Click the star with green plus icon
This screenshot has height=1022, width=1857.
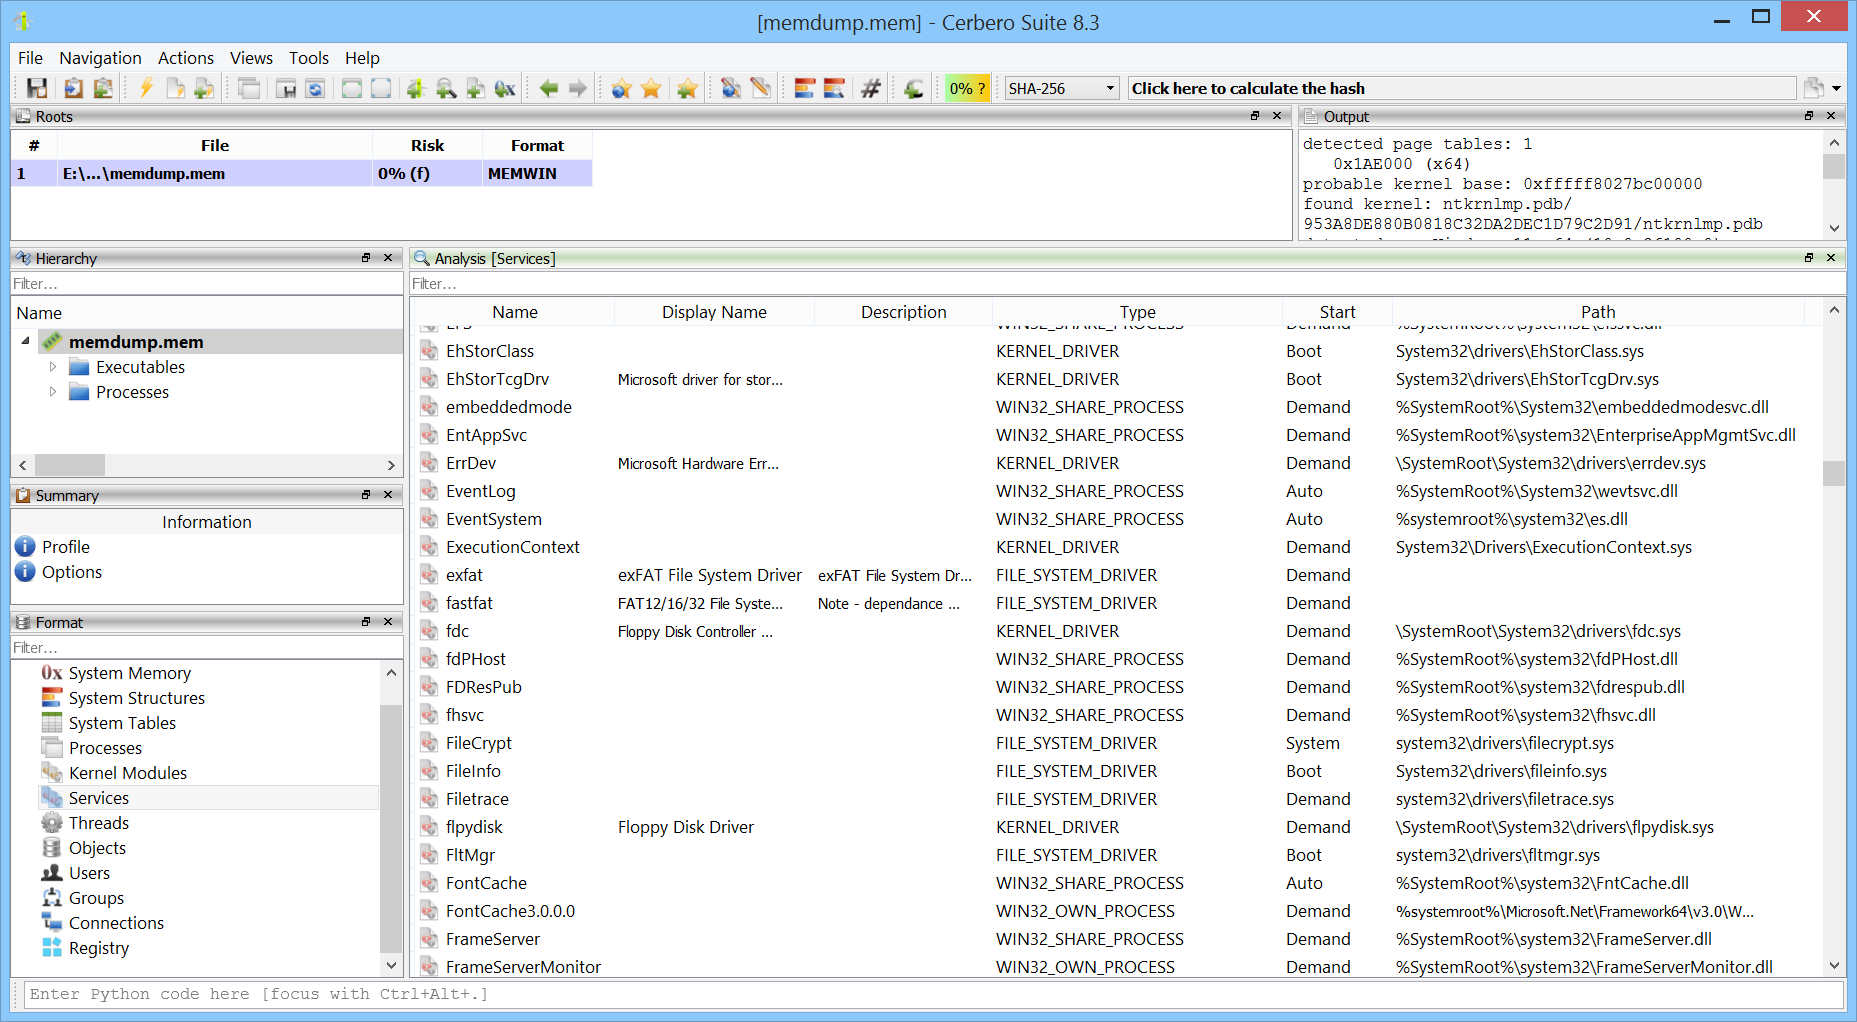coord(687,88)
